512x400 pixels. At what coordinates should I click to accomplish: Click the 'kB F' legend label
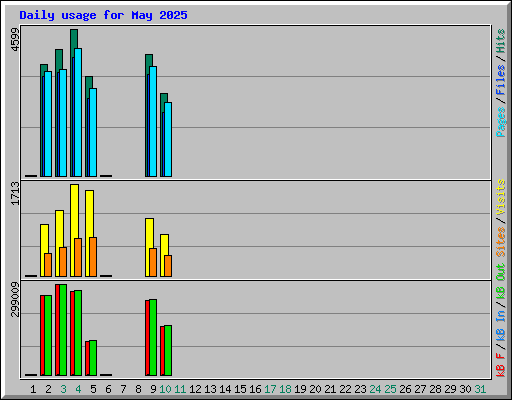[500, 365]
